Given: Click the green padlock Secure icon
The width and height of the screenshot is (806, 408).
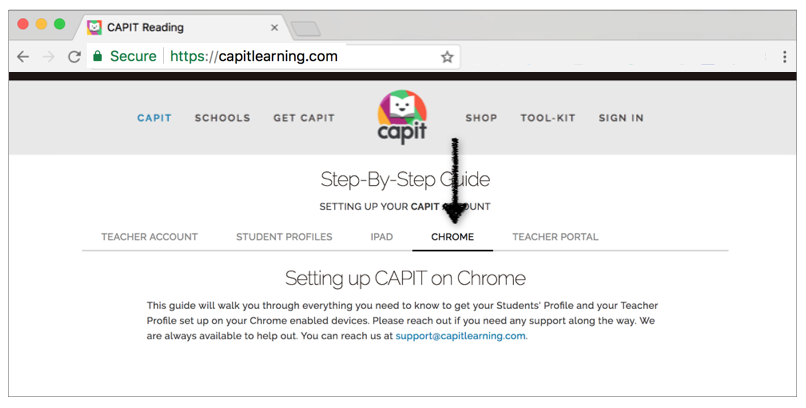Looking at the screenshot, I should [98, 56].
